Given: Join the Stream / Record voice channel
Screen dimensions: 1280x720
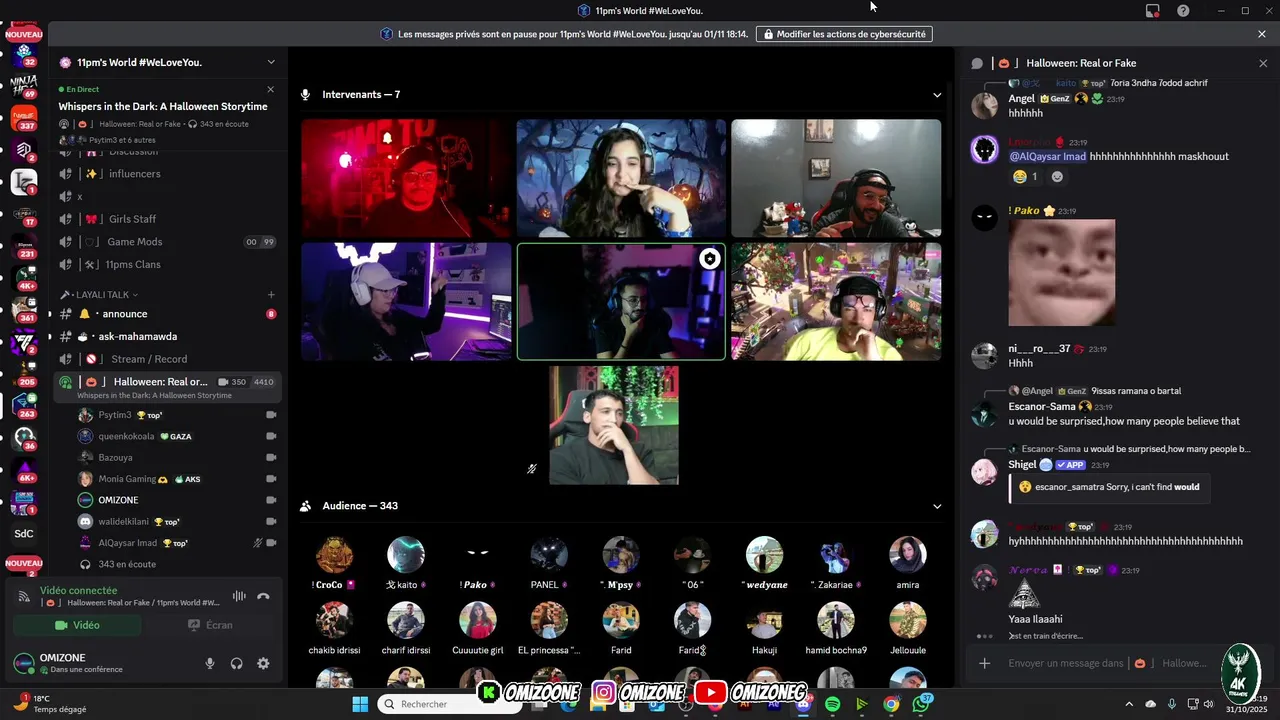Looking at the screenshot, I should (x=167, y=359).
